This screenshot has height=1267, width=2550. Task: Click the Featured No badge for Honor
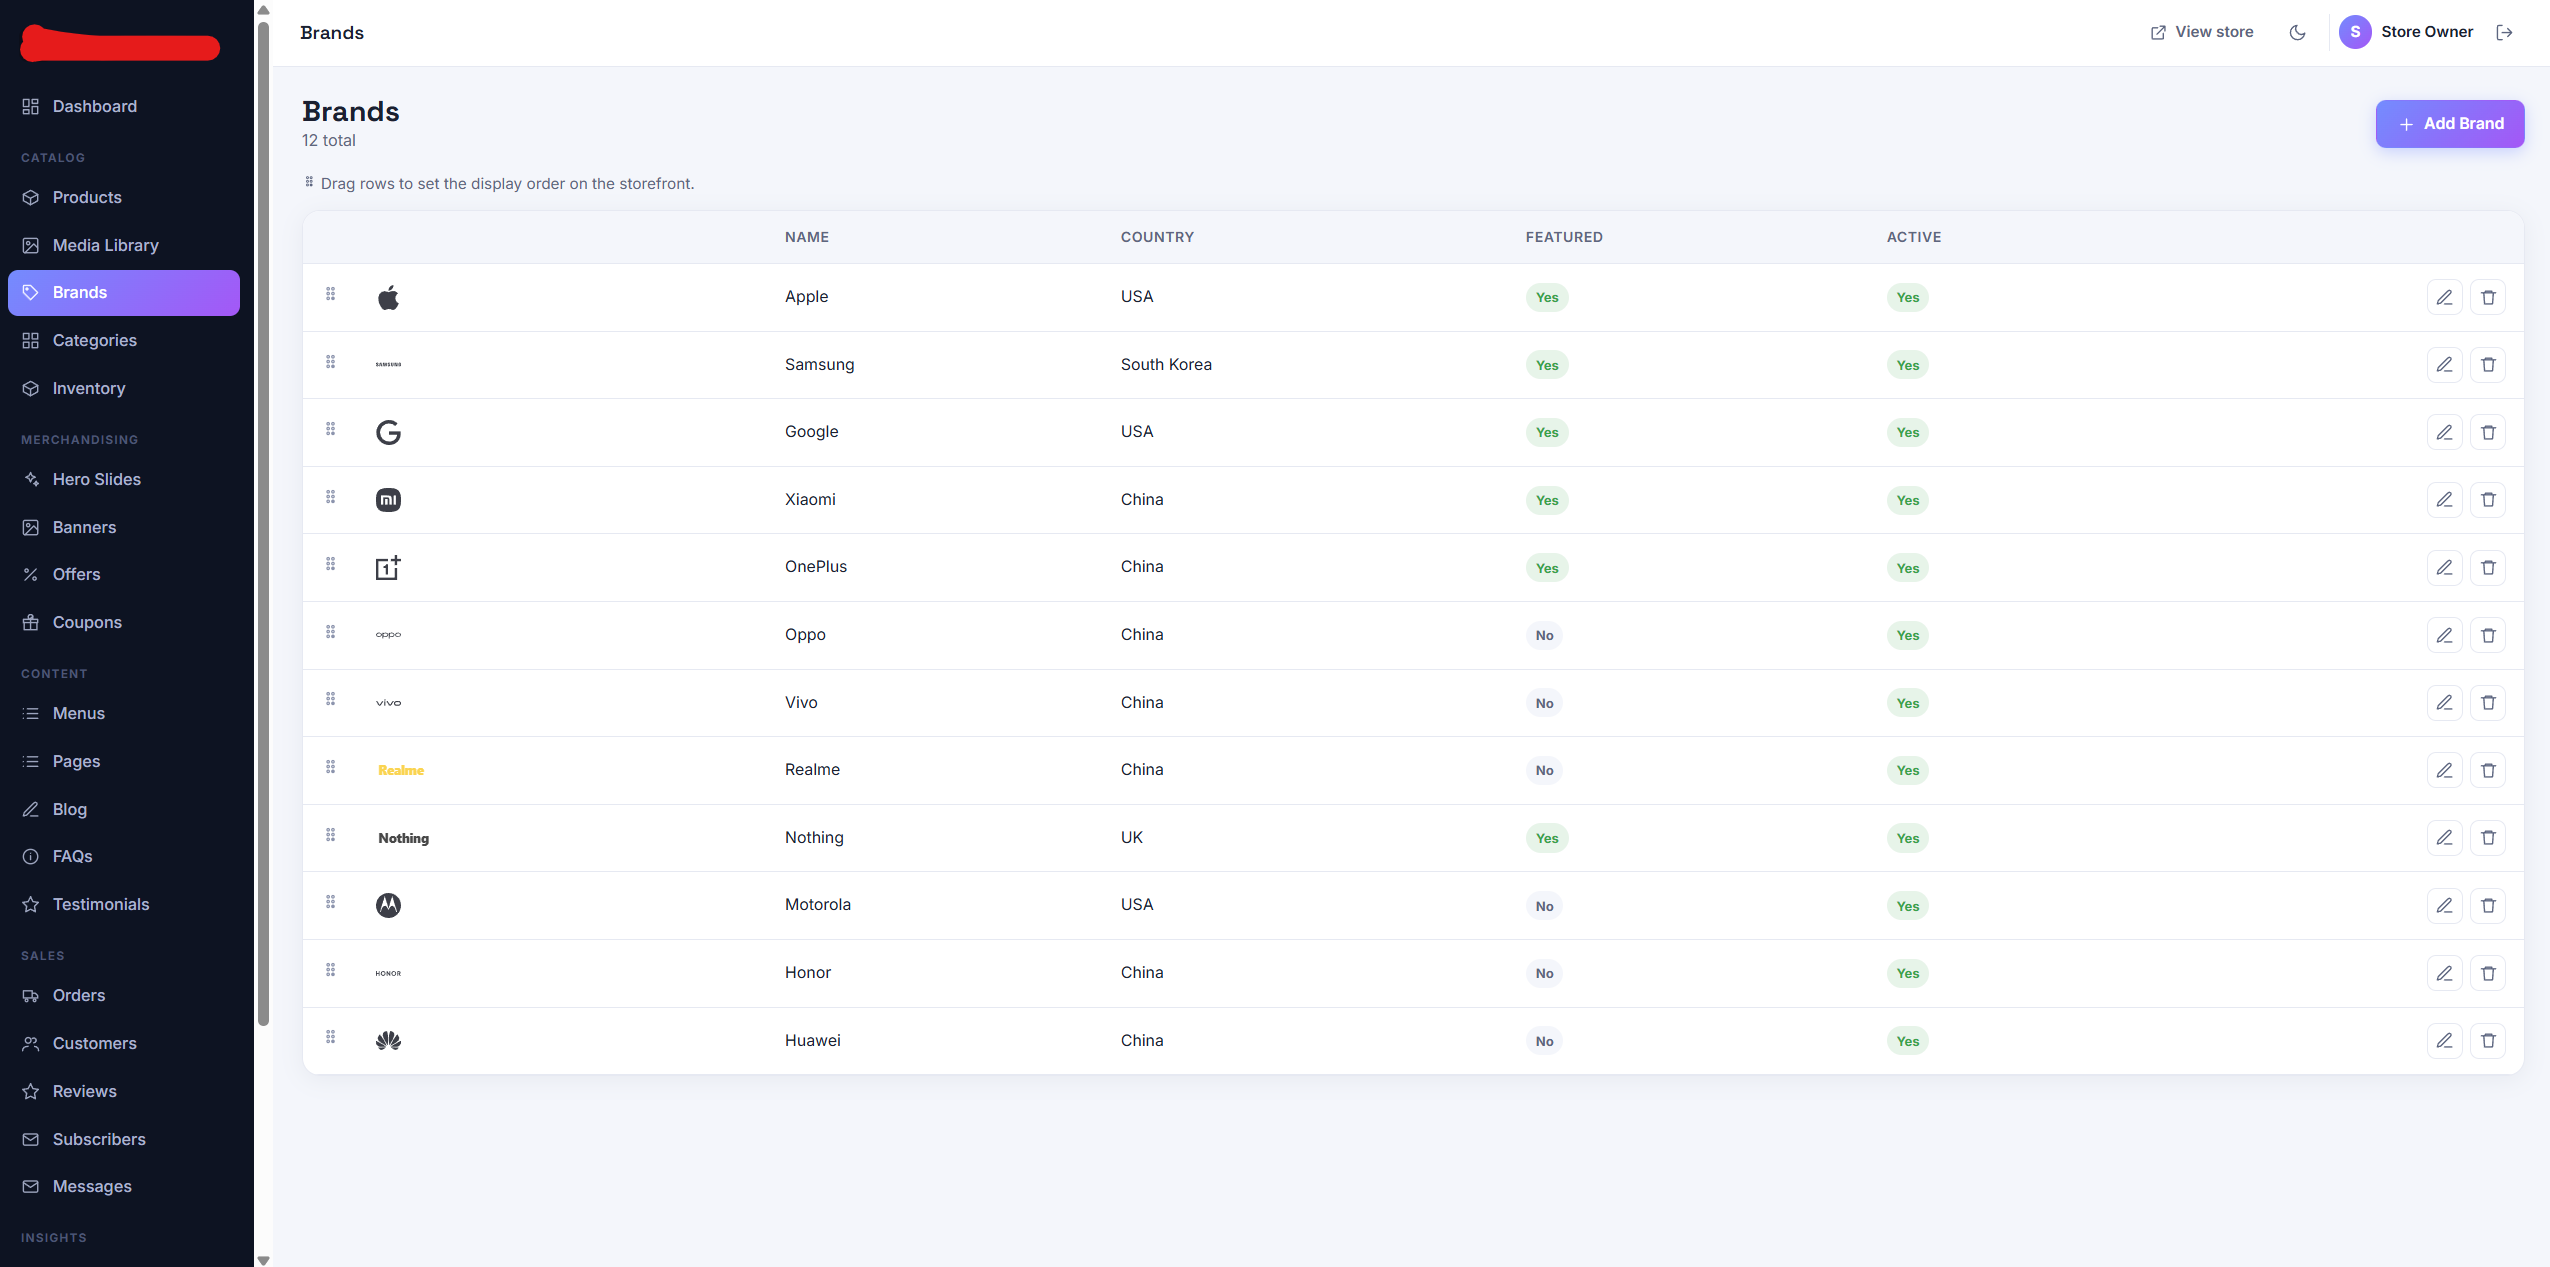(1545, 974)
